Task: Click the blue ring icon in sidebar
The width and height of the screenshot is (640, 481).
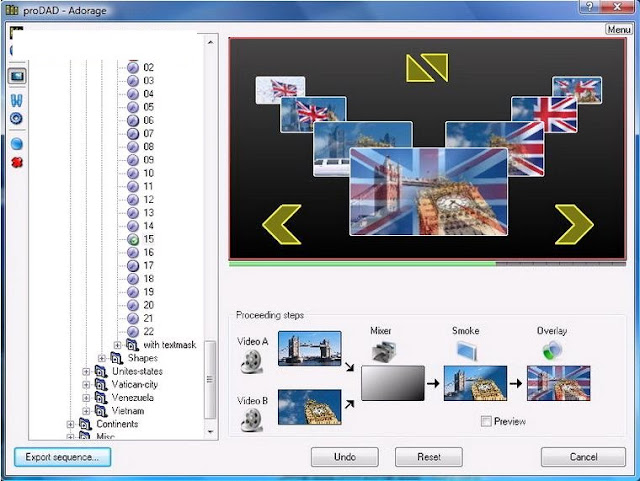Action: tap(16, 119)
